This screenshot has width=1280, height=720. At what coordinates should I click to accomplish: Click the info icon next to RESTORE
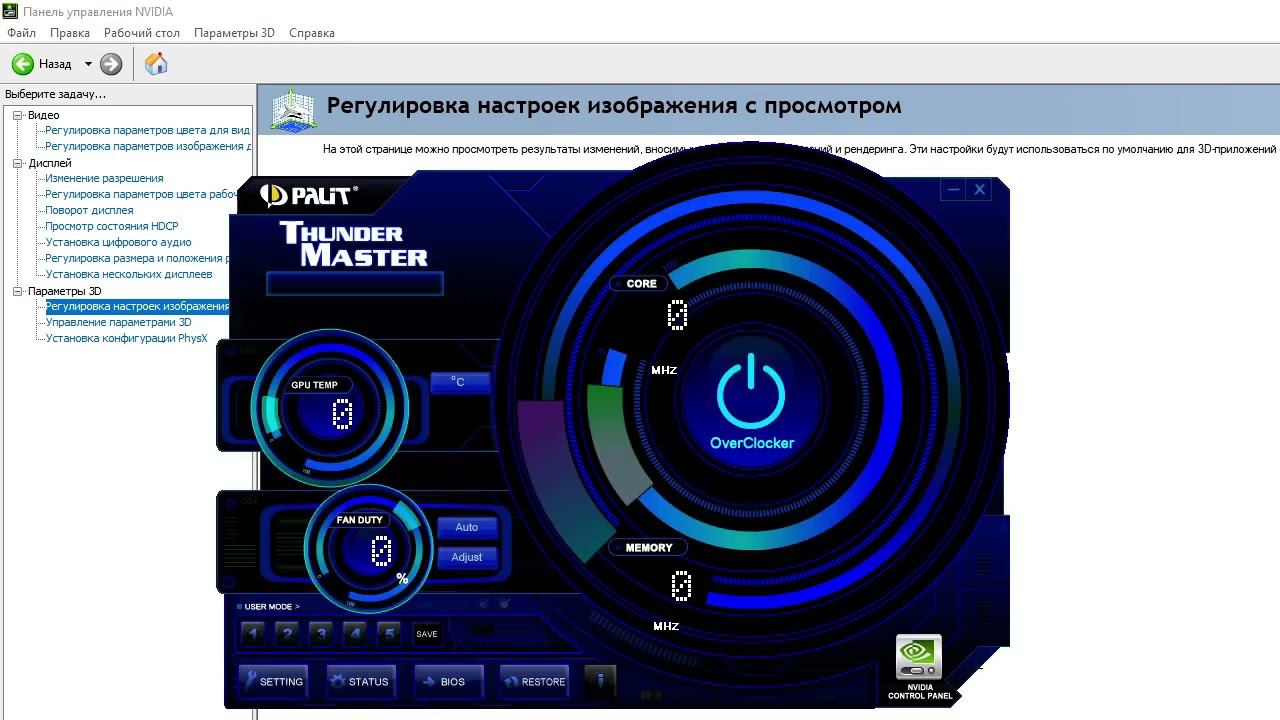[x=600, y=681]
